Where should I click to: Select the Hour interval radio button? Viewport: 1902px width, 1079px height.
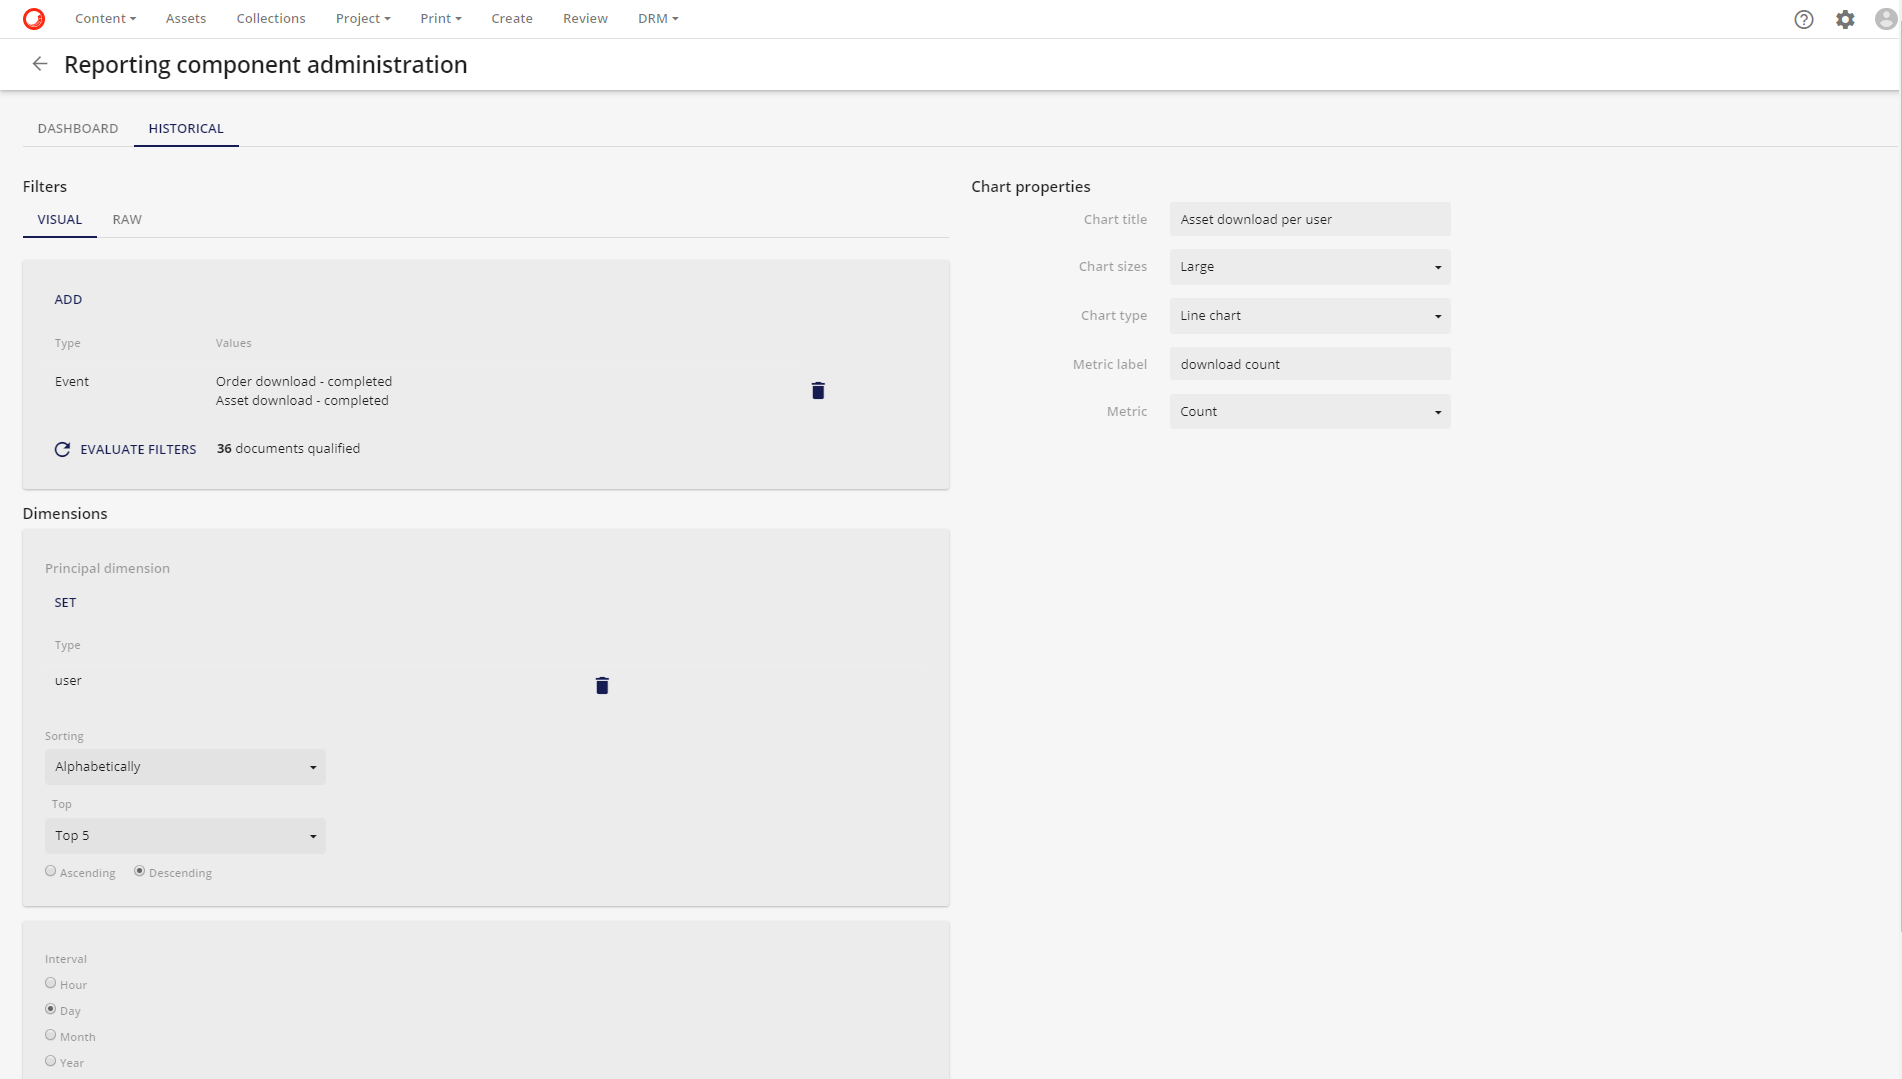(51, 983)
